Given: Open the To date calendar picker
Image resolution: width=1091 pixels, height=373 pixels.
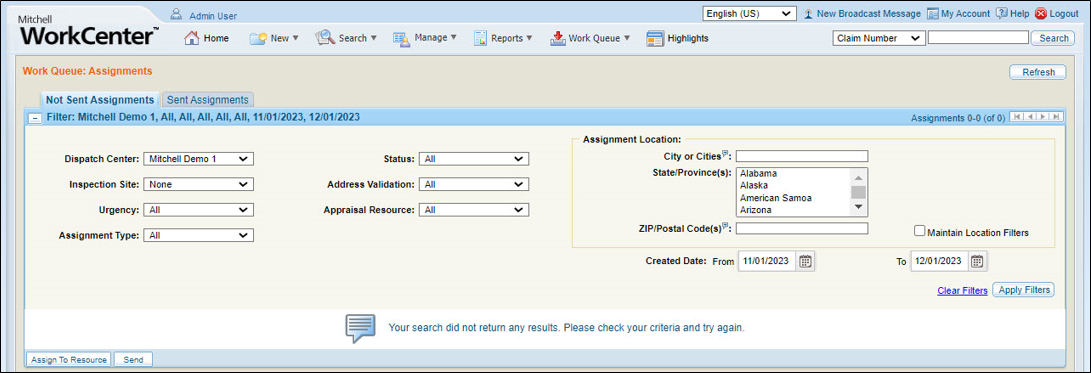Looking at the screenshot, I should point(978,261).
